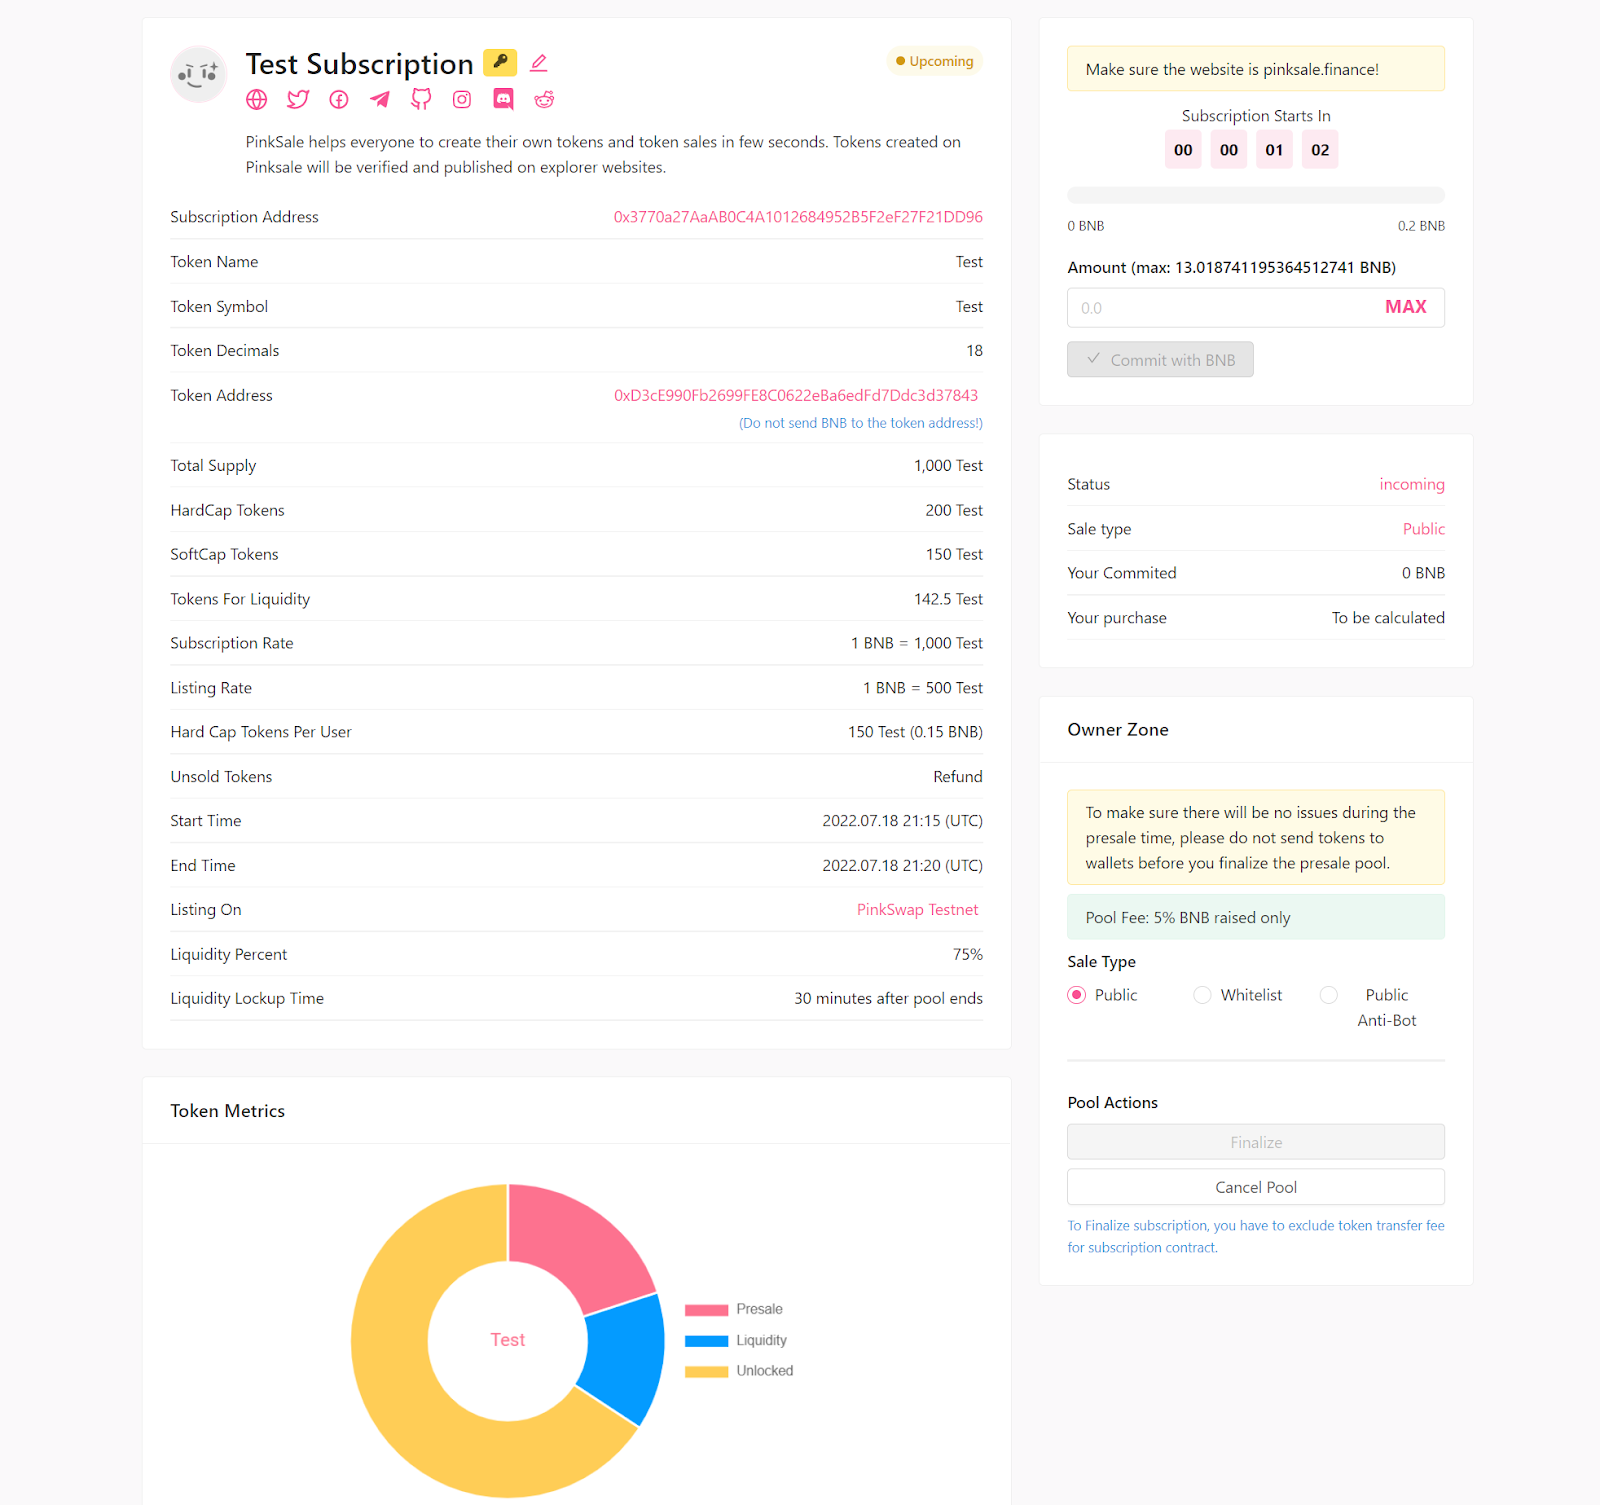Click the Upcoming status badge
1600x1505 pixels.
(x=934, y=61)
